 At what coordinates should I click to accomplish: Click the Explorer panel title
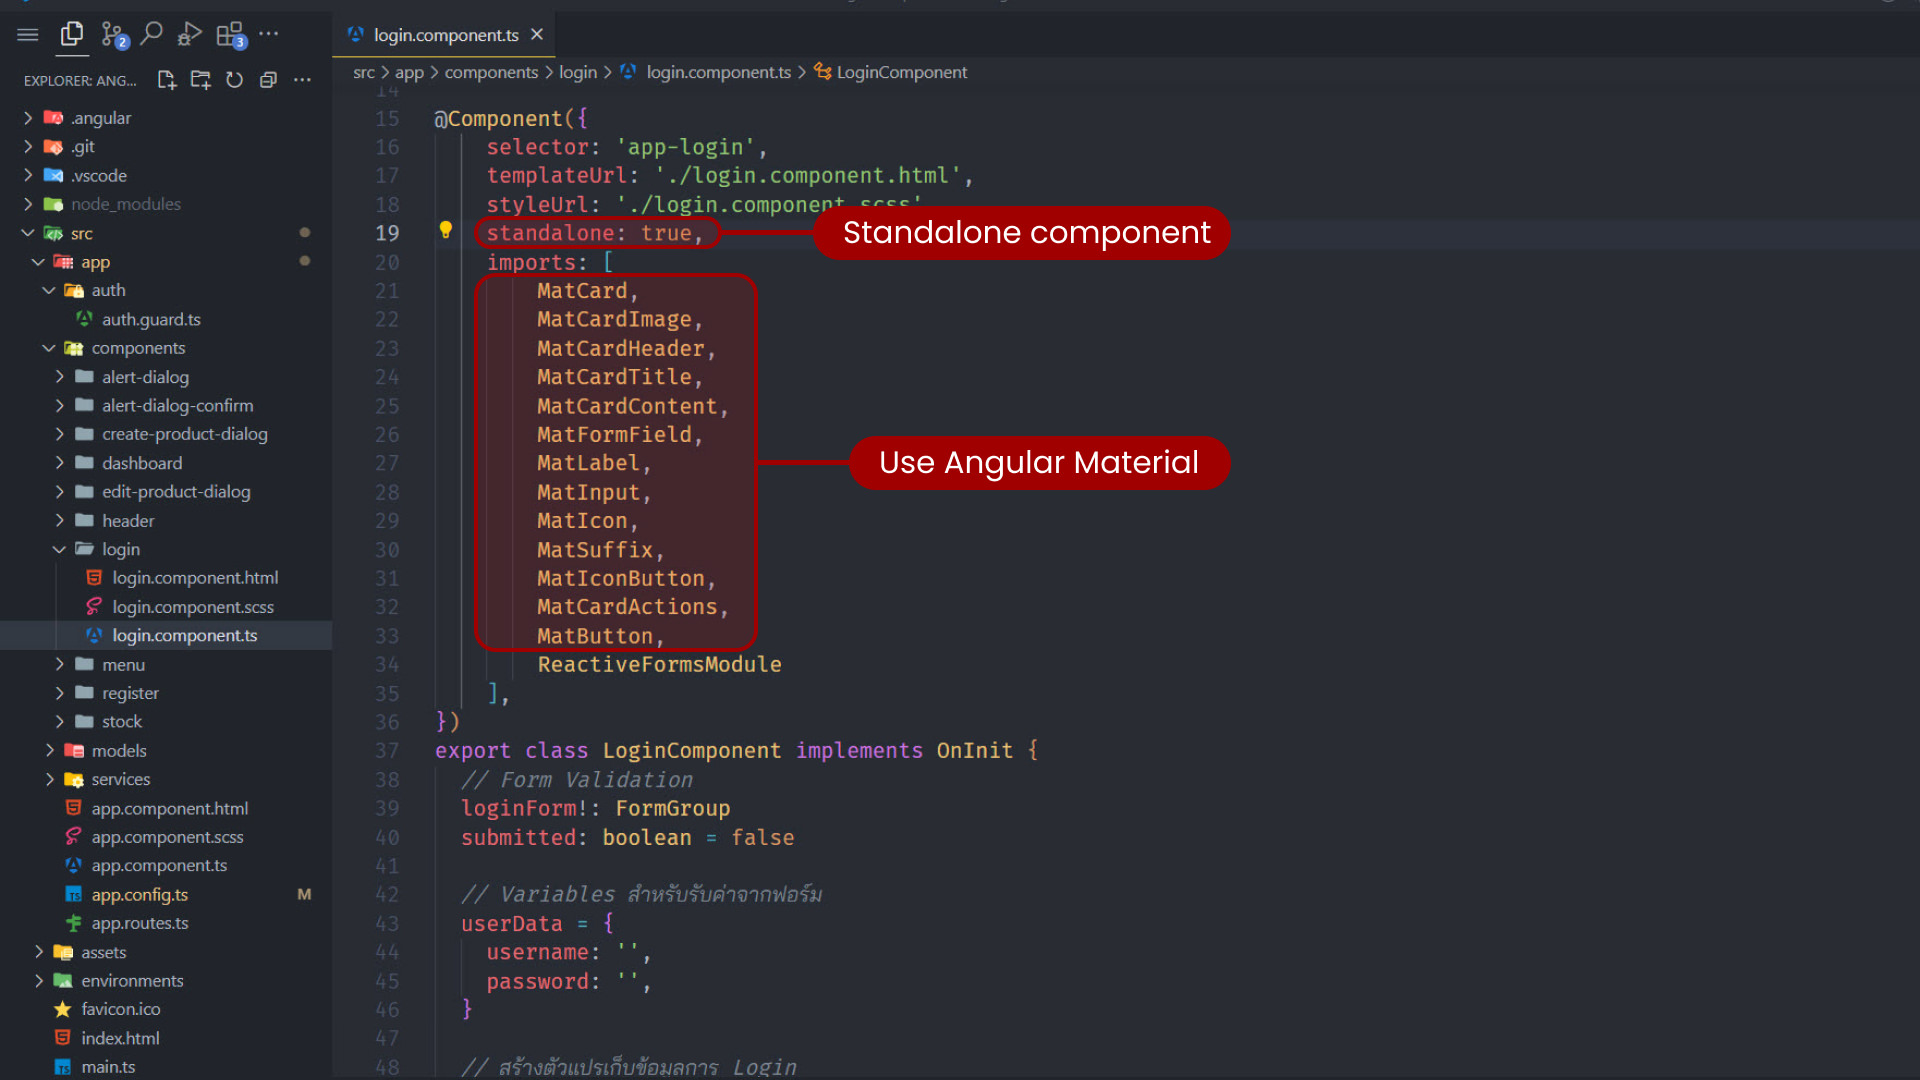(80, 81)
